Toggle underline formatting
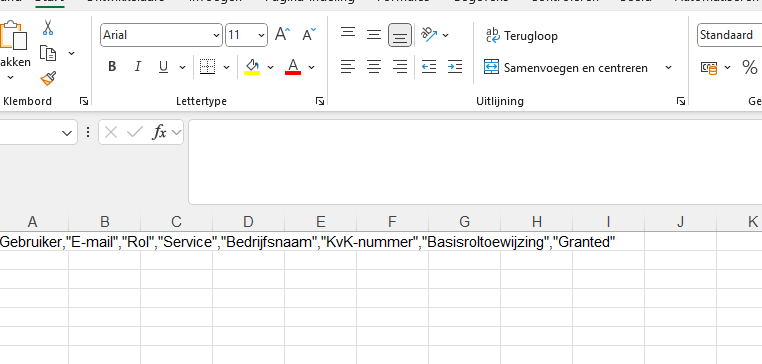Screen dimensions: 762x364 click(x=164, y=67)
